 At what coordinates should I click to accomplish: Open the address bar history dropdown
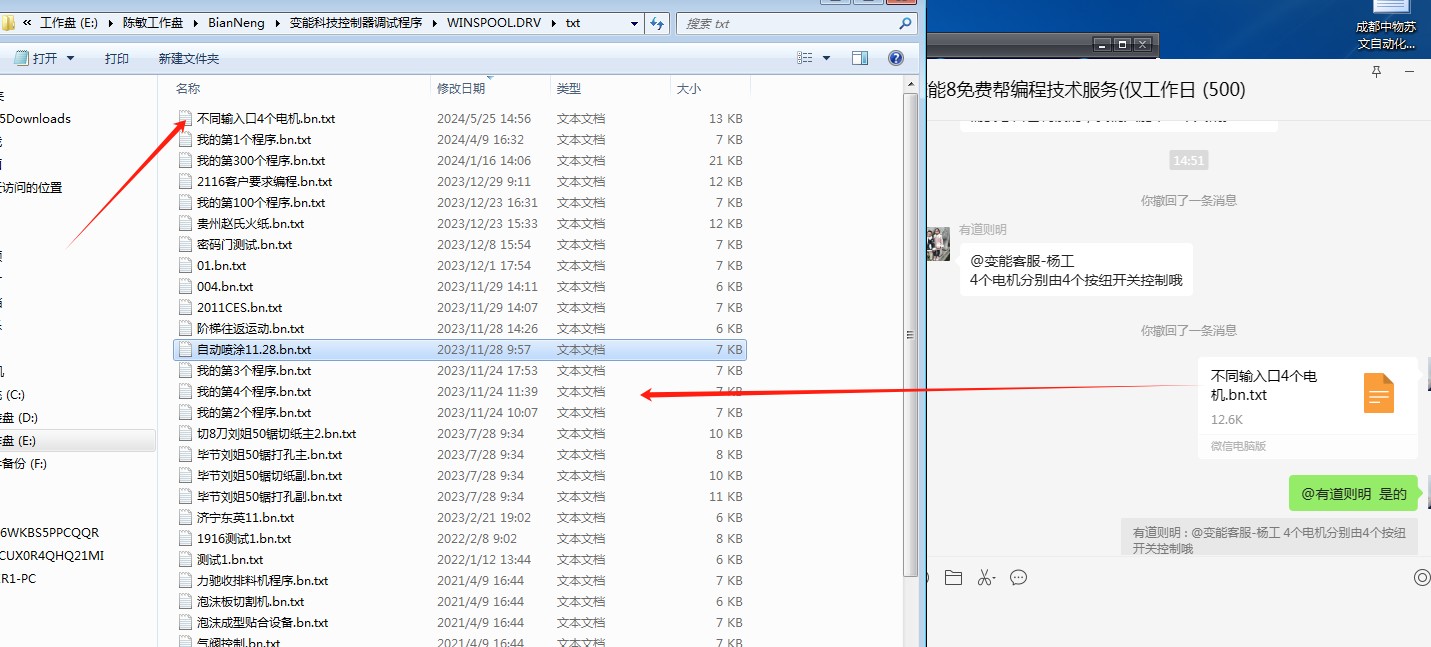coord(636,23)
